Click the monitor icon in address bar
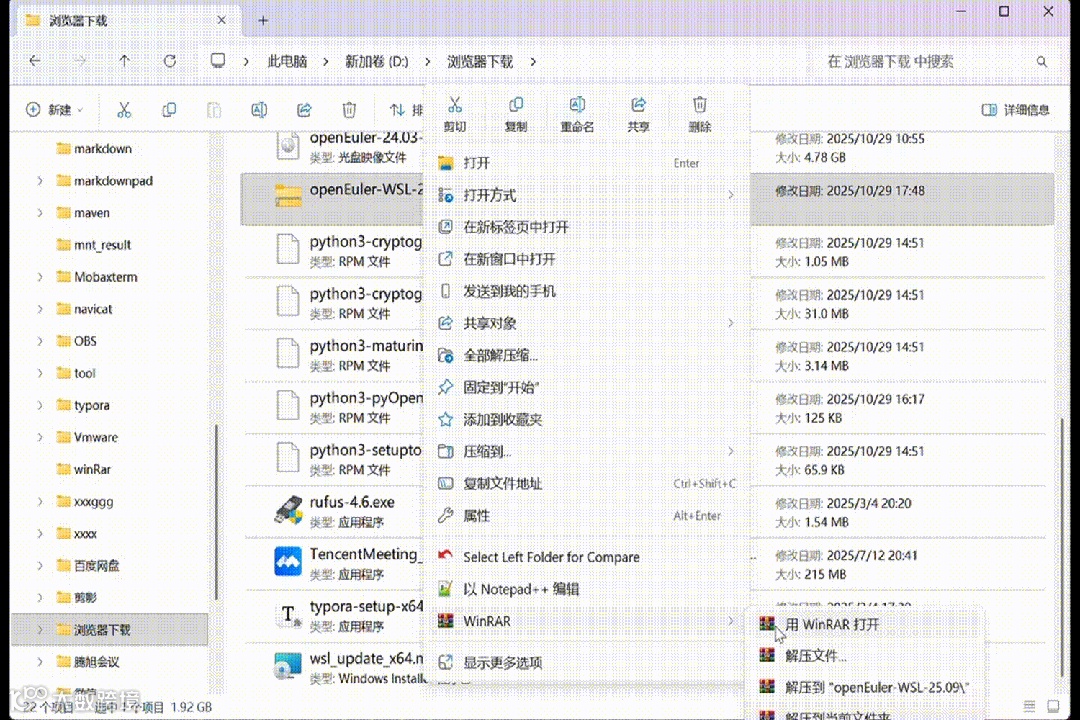Screen dimensions: 1080x720 tap(218, 61)
